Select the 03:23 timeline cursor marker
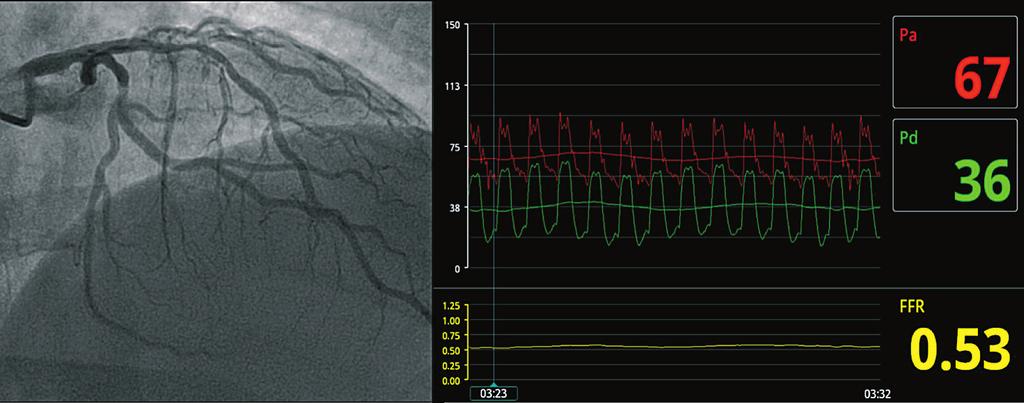Image resolution: width=1024 pixels, height=403 pixels. click(494, 393)
